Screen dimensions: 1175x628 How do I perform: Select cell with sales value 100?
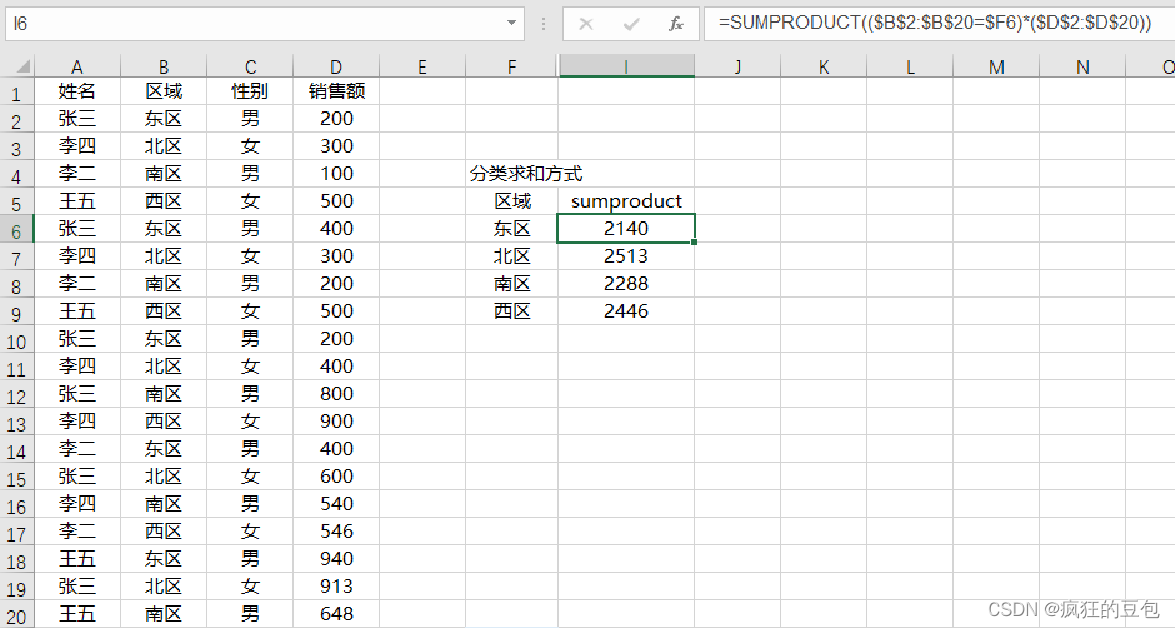(x=336, y=174)
